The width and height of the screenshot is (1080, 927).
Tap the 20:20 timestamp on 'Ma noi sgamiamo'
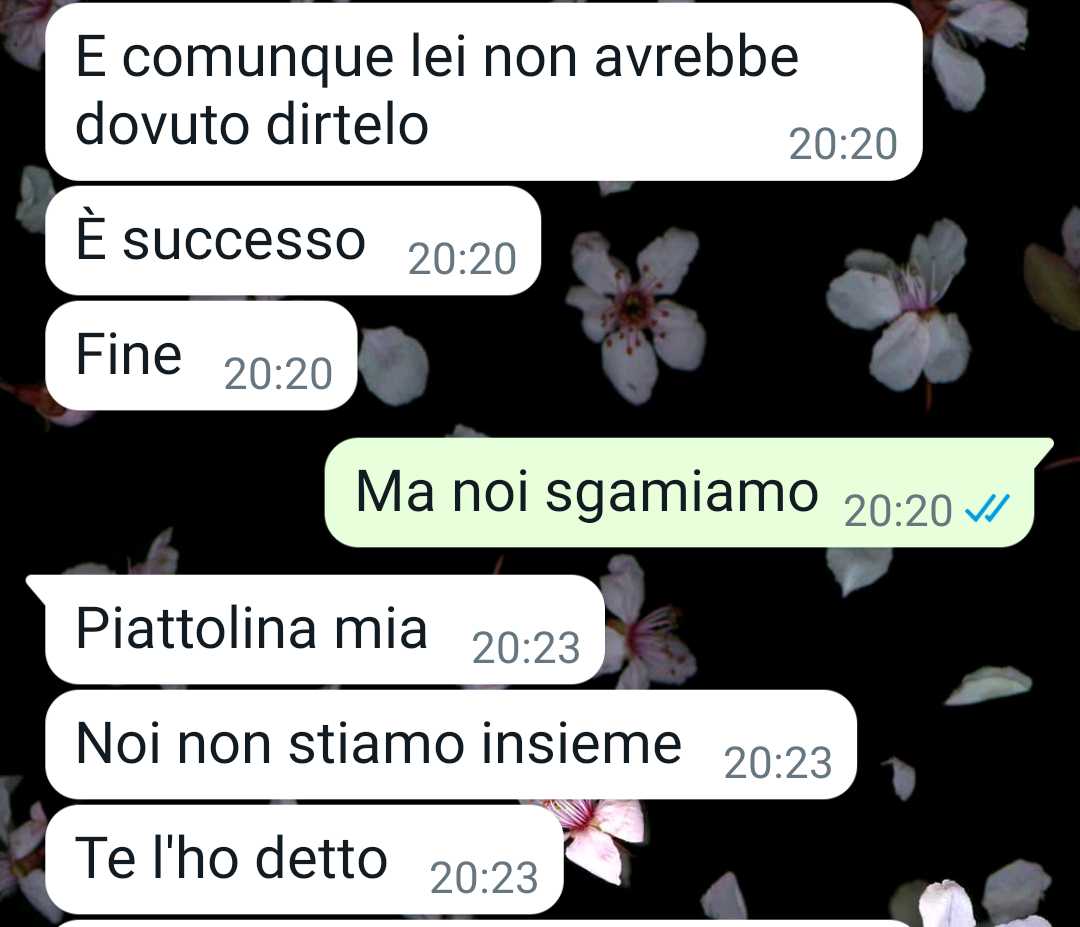click(x=898, y=511)
